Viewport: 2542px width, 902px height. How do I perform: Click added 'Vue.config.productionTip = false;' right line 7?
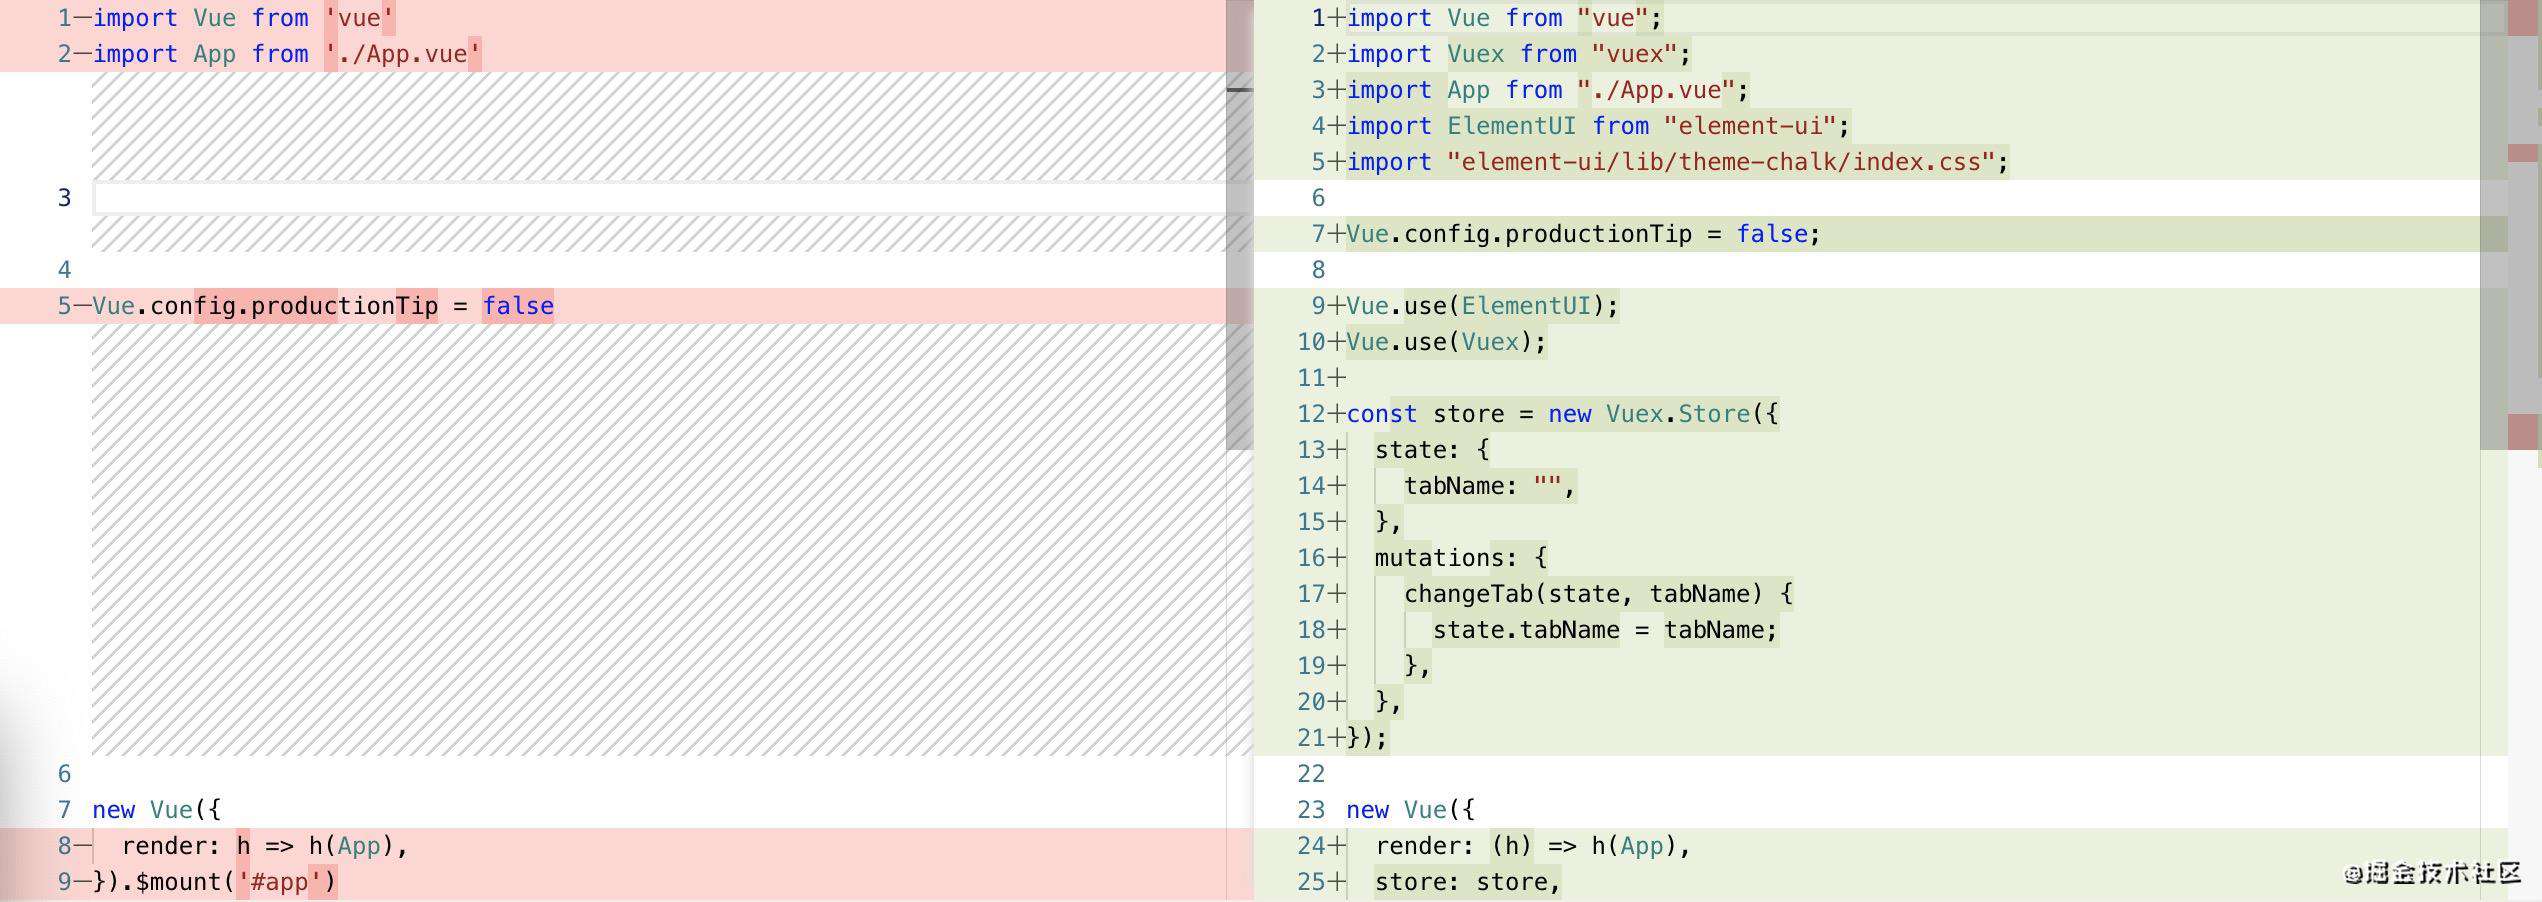click(1583, 234)
